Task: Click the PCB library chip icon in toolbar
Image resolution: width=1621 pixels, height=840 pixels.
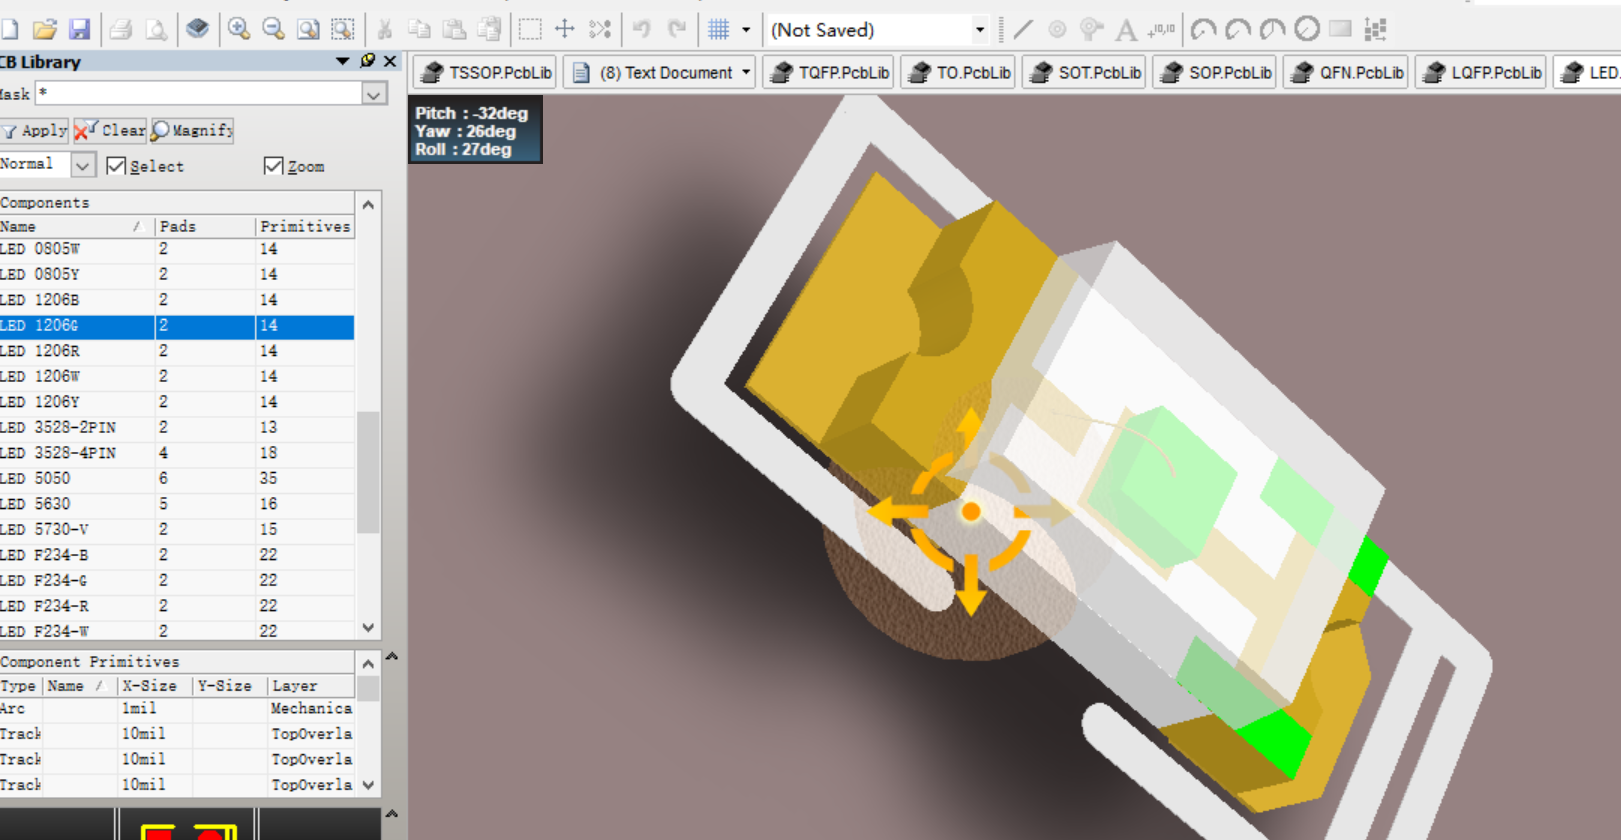Action: (198, 29)
